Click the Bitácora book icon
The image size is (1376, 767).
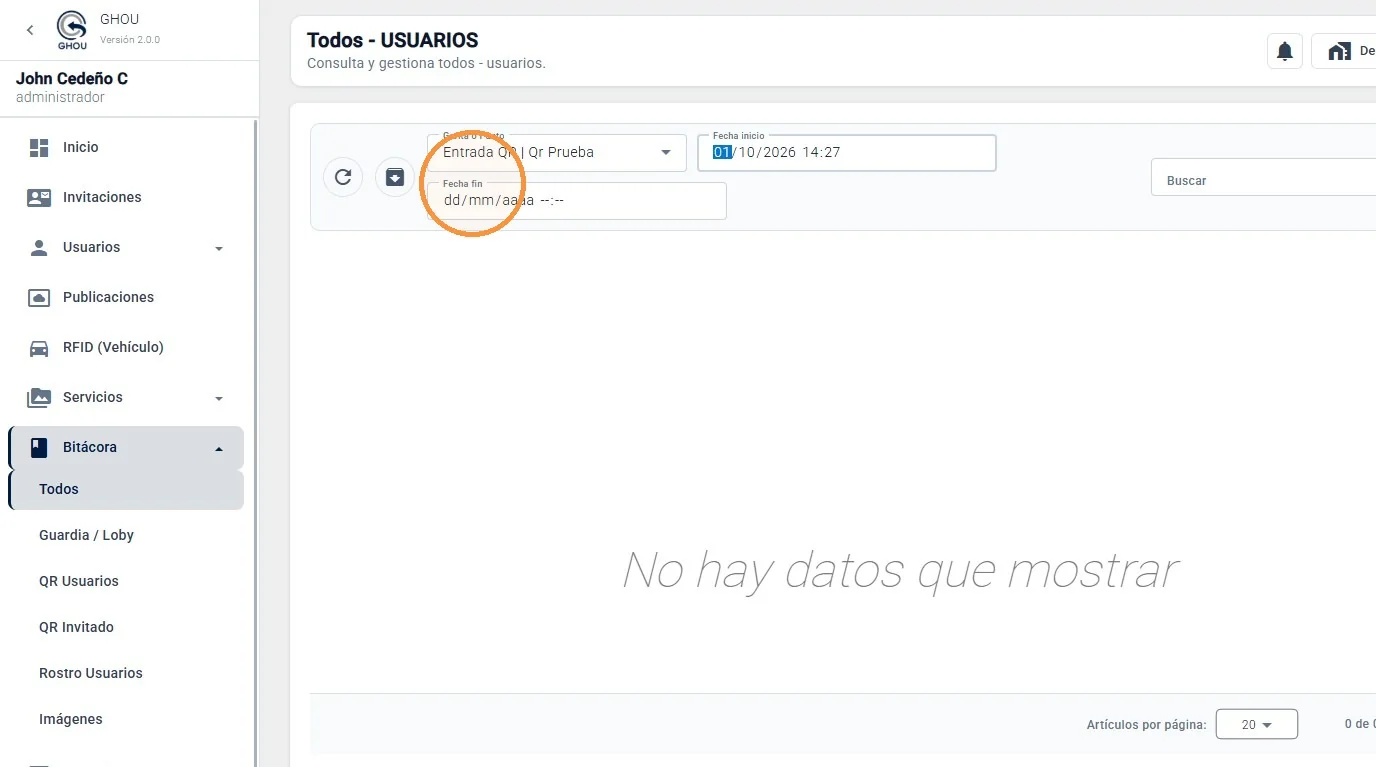point(39,448)
